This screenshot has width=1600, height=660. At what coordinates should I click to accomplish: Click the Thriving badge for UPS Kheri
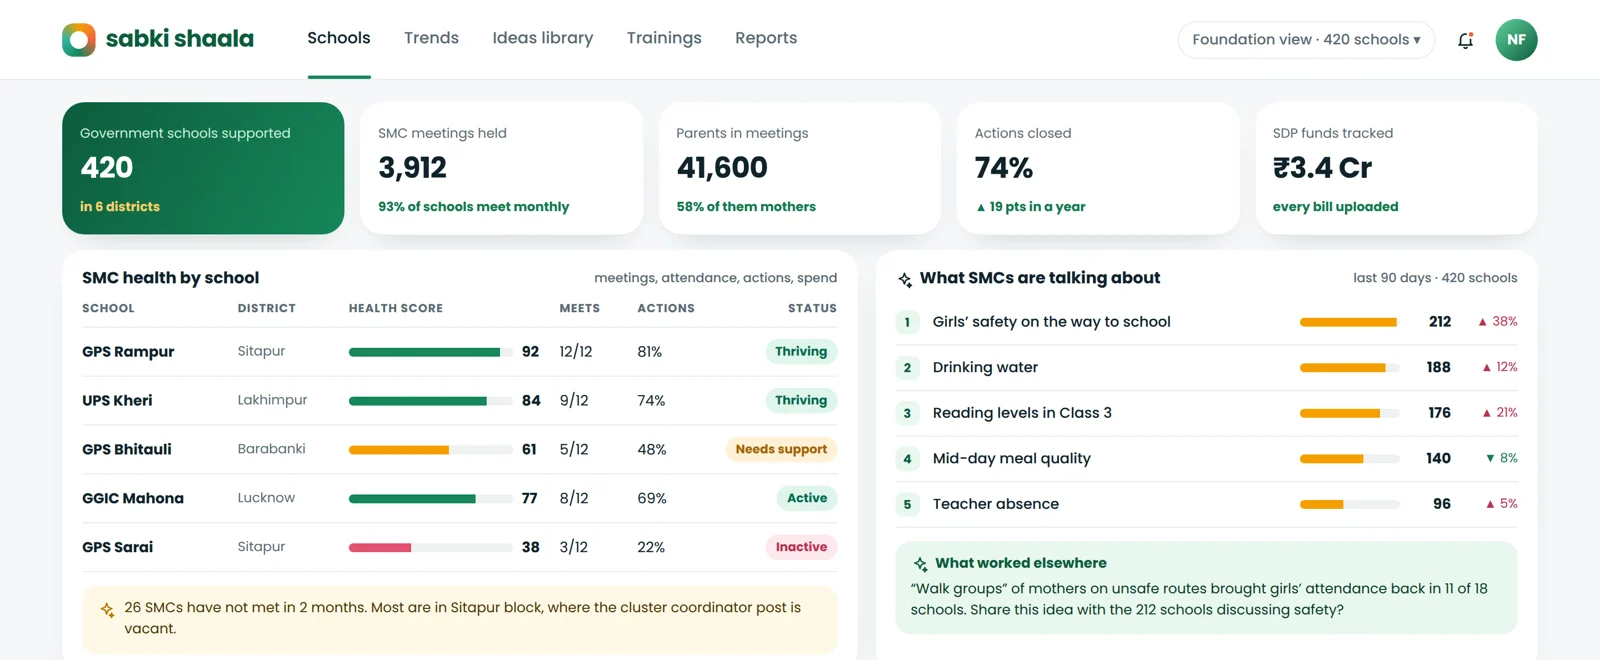(x=801, y=400)
